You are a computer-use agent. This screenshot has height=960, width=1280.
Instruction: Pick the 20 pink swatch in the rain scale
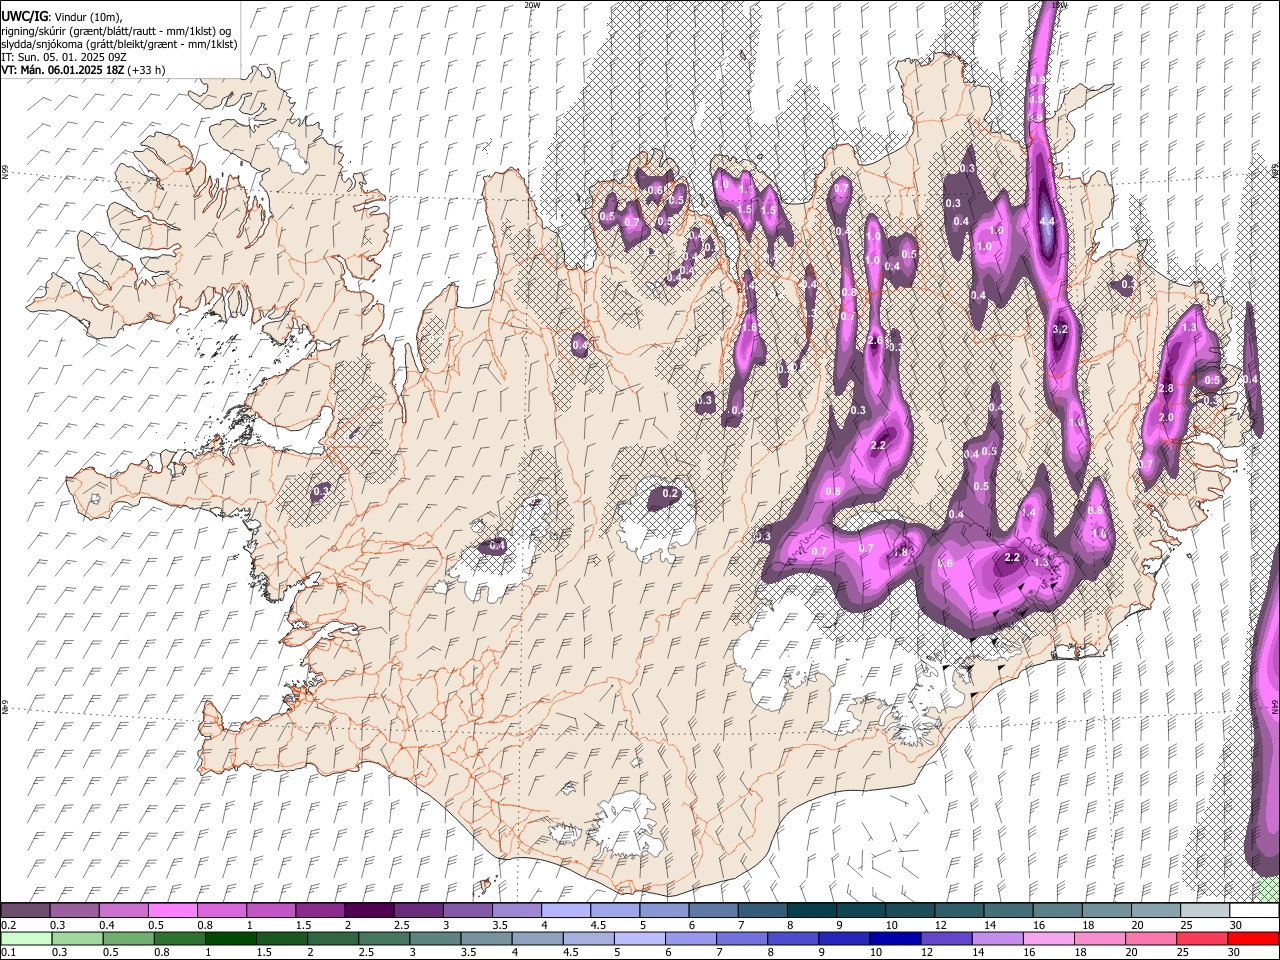[1151, 938]
